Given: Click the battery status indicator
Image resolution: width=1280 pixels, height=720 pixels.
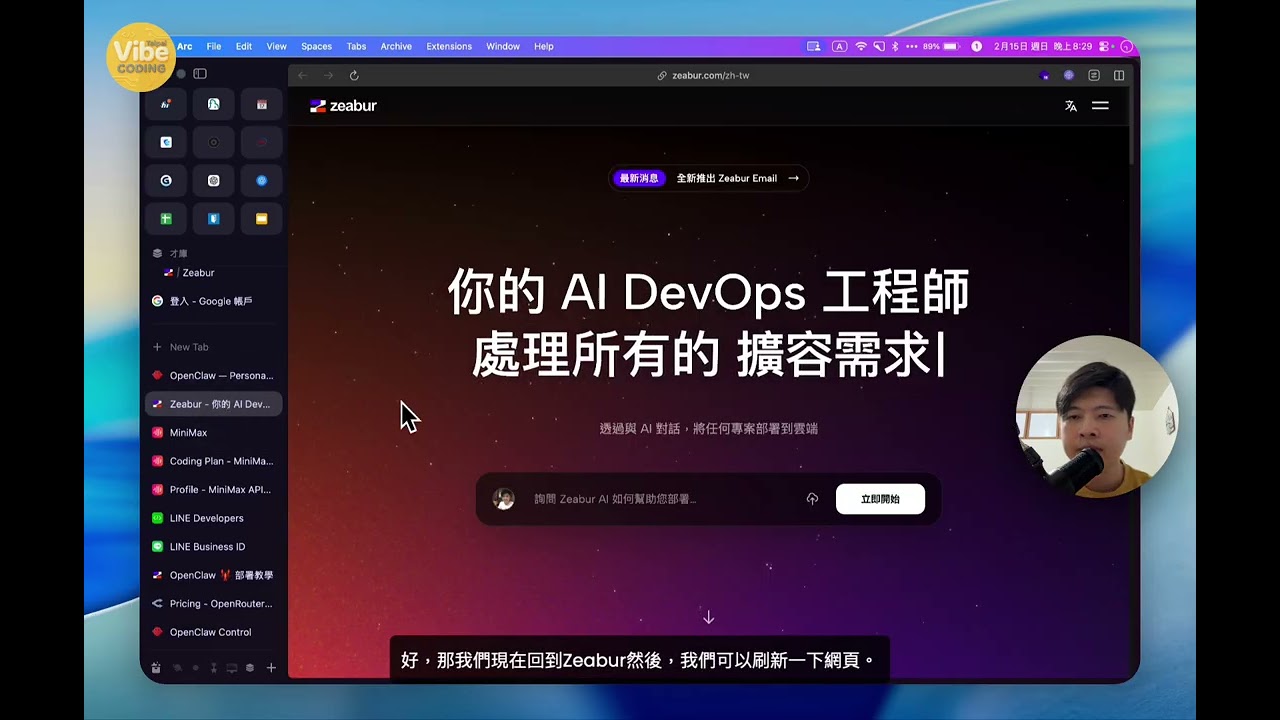Looking at the screenshot, I should 940,46.
